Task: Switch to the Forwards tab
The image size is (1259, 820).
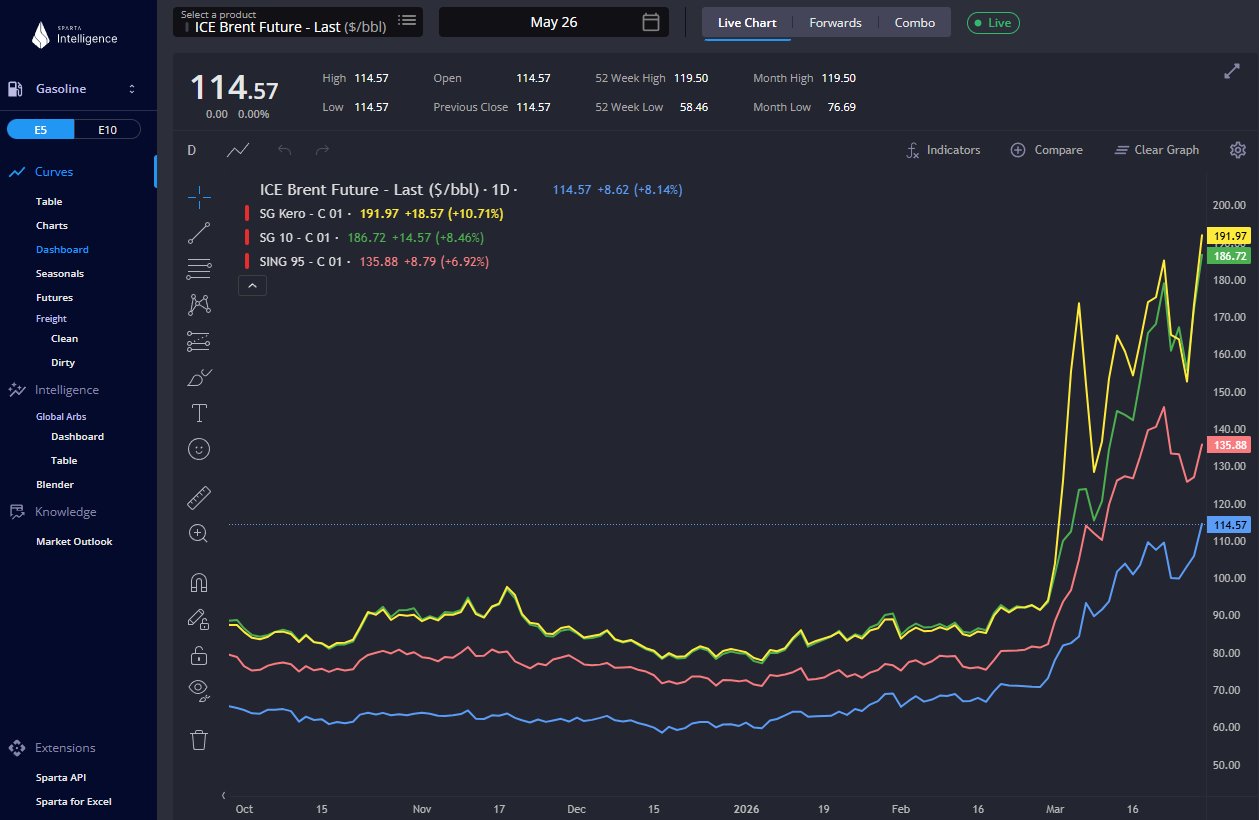Action: point(835,22)
